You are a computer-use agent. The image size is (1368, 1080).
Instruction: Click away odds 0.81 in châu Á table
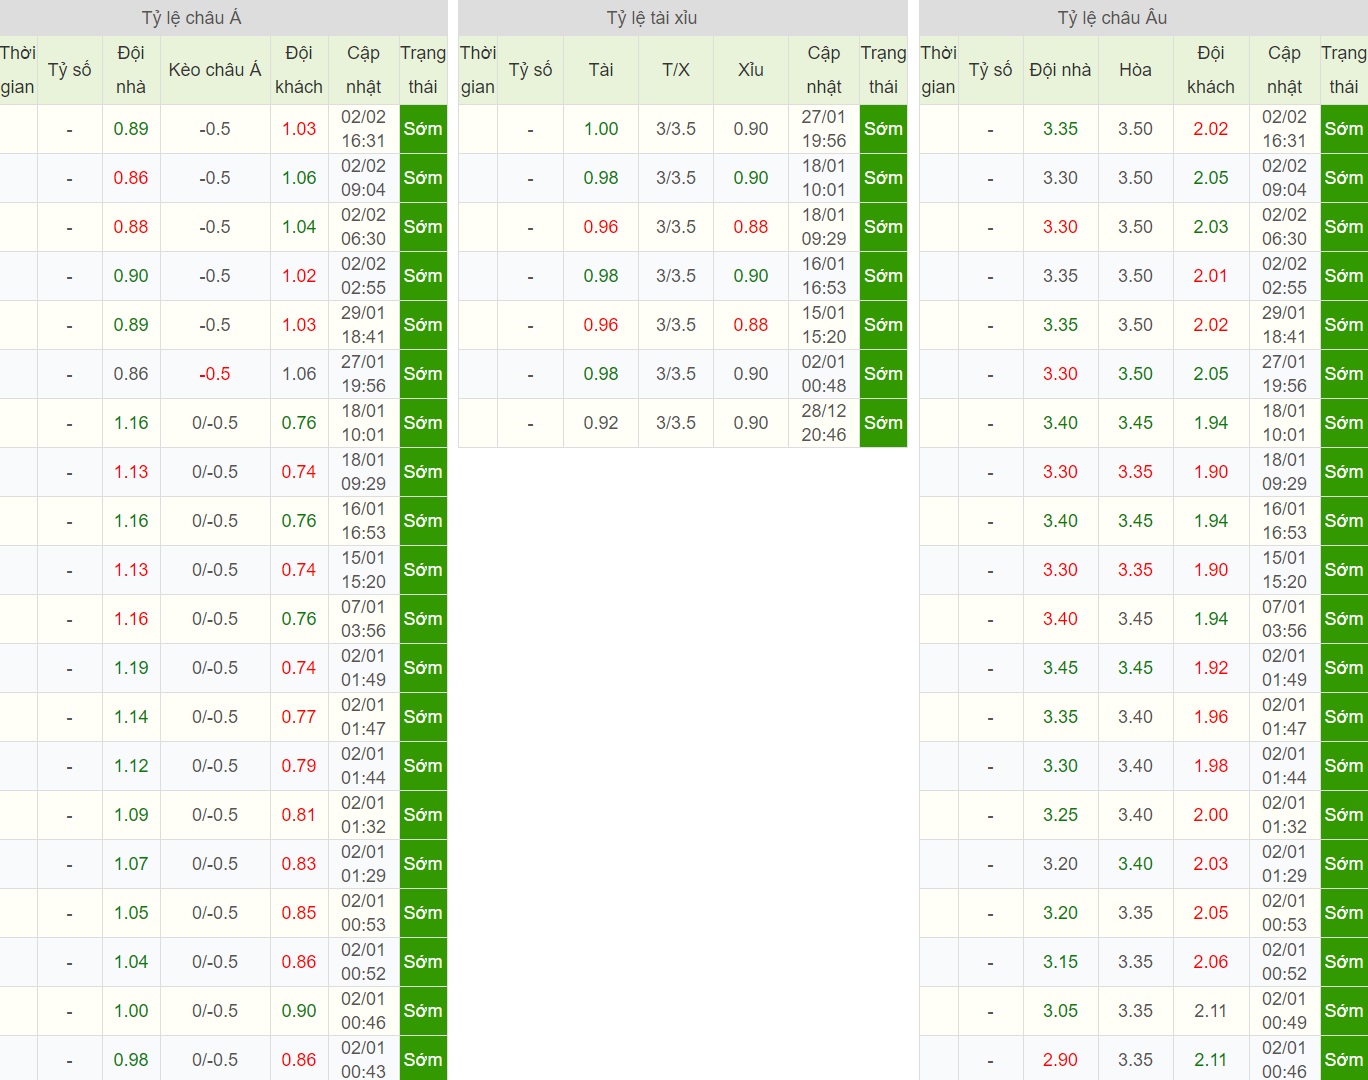[299, 815]
